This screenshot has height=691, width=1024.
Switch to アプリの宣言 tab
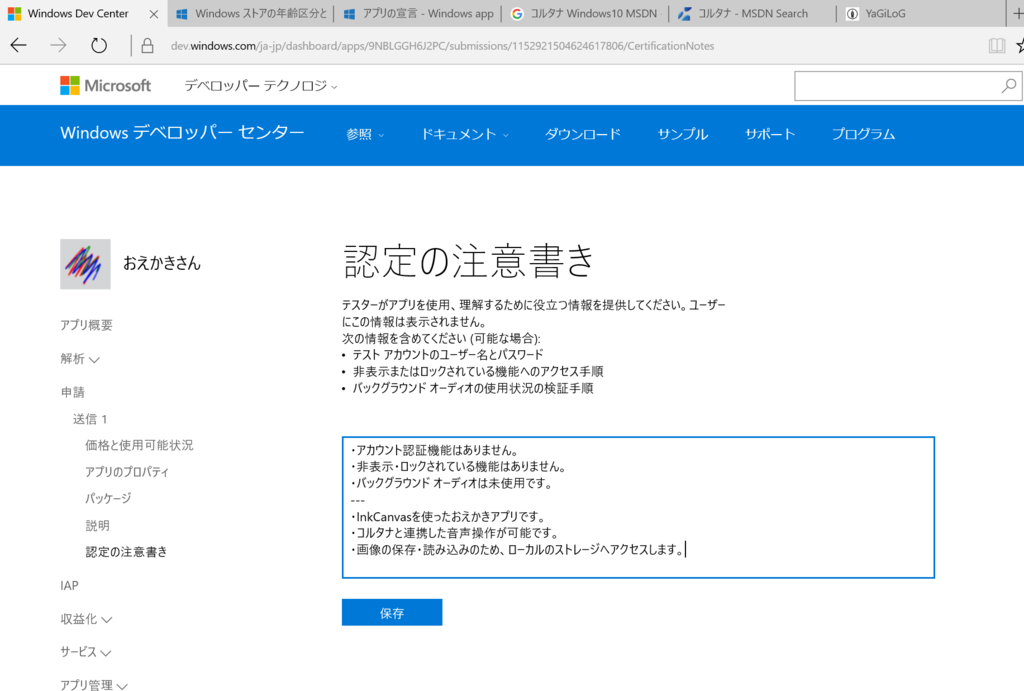point(418,14)
